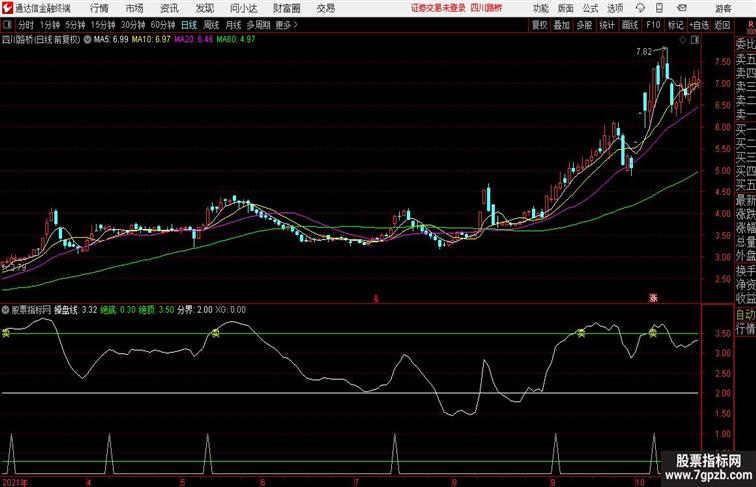Switch to 1分钟 chart period
756x487 pixels.
tap(50, 25)
